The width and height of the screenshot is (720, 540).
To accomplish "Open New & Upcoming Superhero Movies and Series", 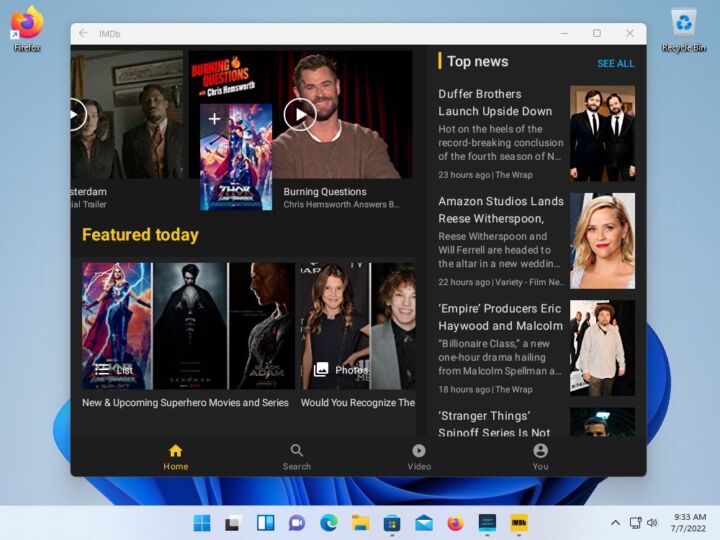I will click(185, 403).
